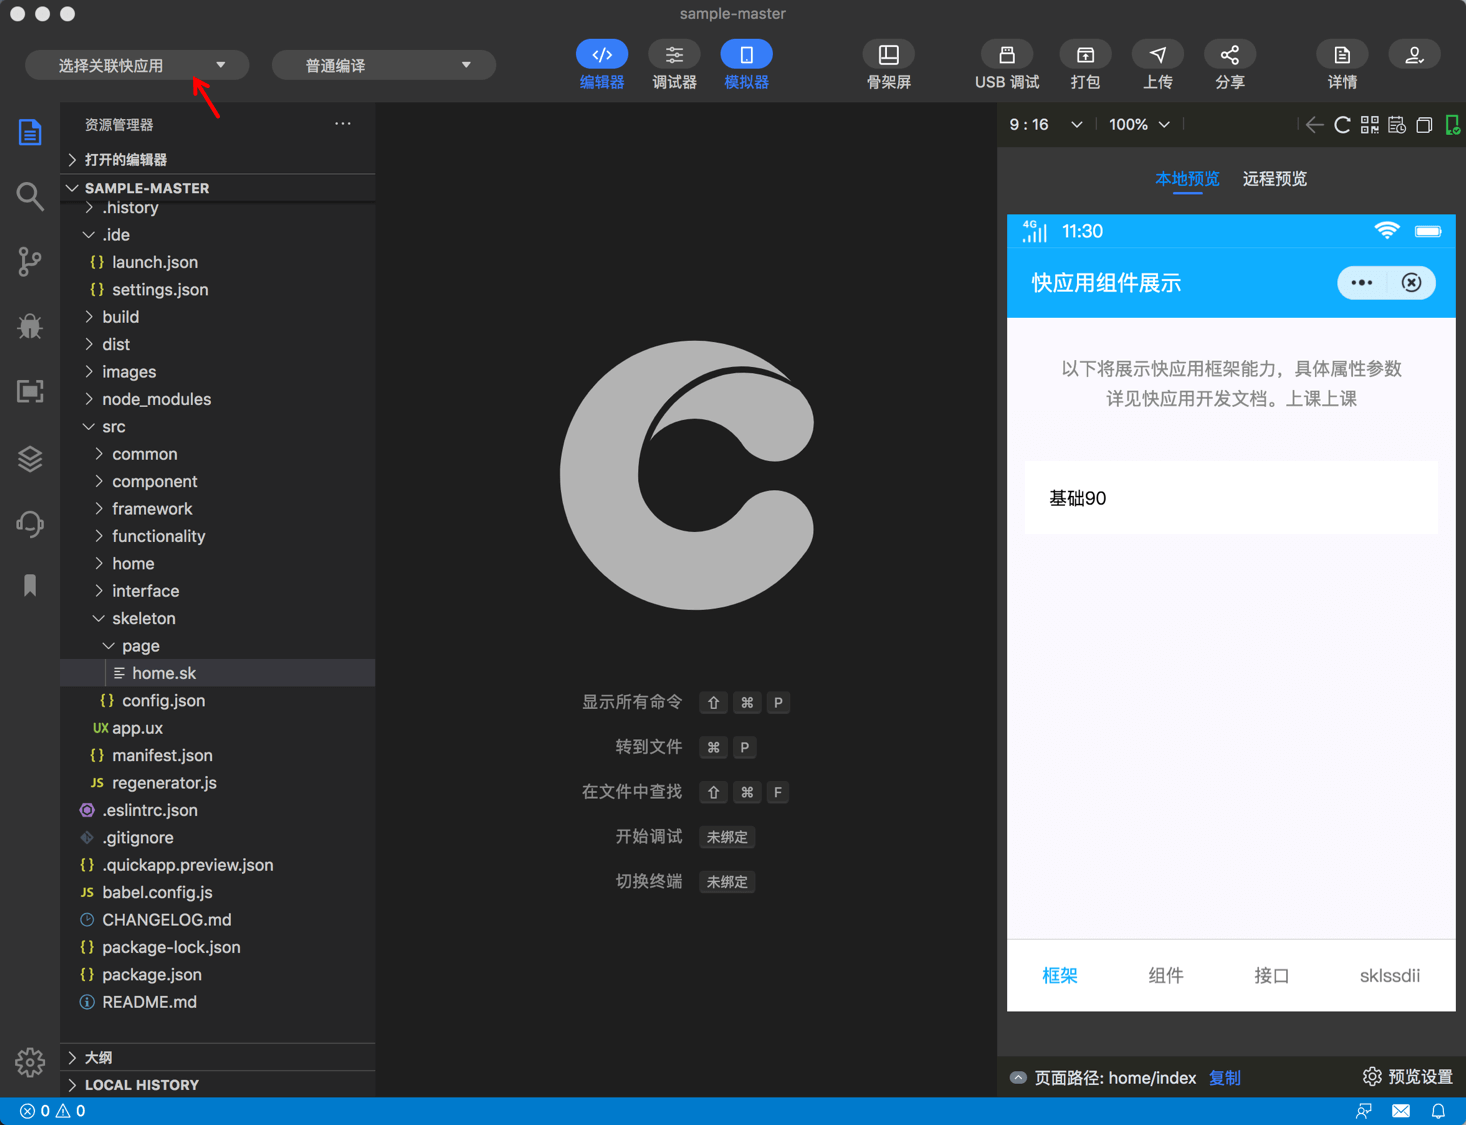The height and width of the screenshot is (1125, 1466).
Task: Share the project with 分享
Action: click(1229, 65)
